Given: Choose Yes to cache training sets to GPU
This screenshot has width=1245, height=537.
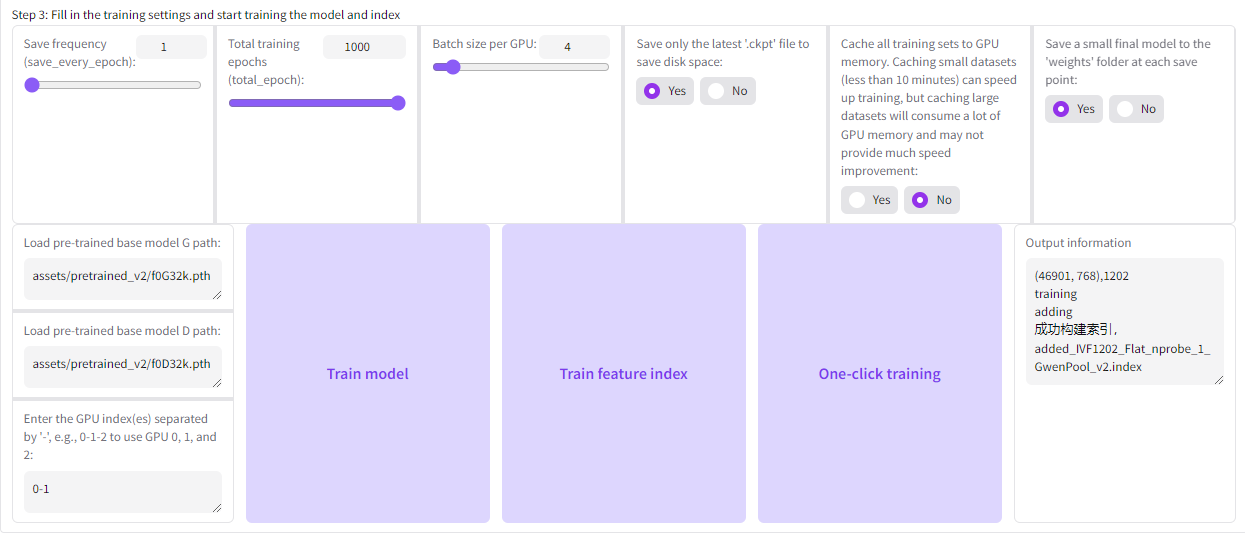Looking at the screenshot, I should [869, 200].
